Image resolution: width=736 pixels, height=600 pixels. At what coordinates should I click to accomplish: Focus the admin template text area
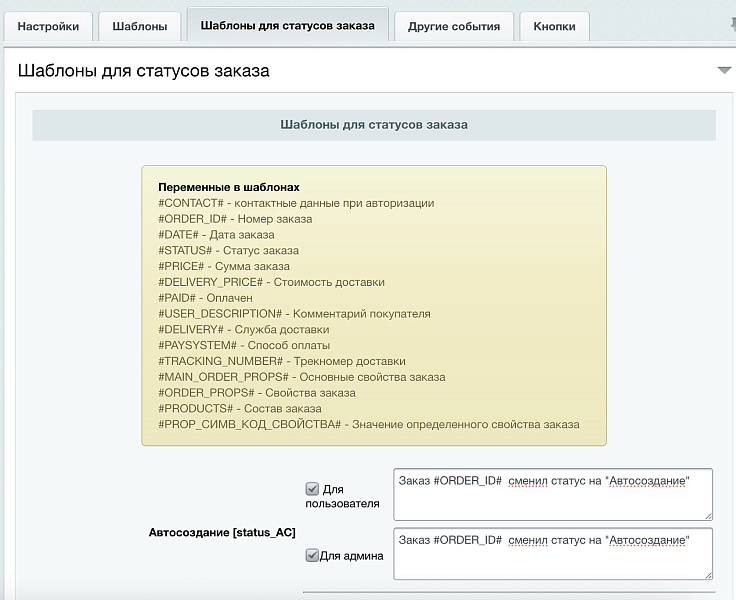click(553, 553)
